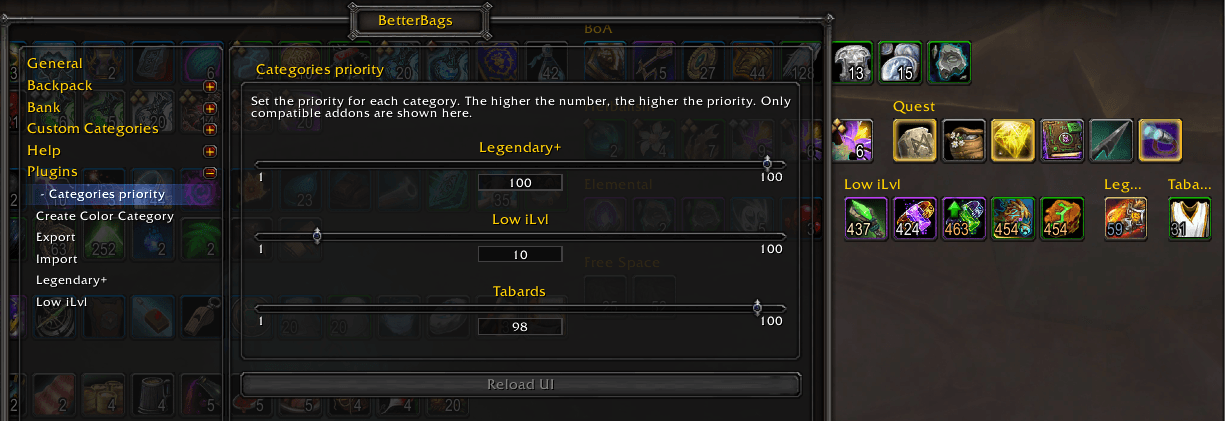Expand the Backpack options section
Screen dimensions: 1225x421
[x=210, y=86]
